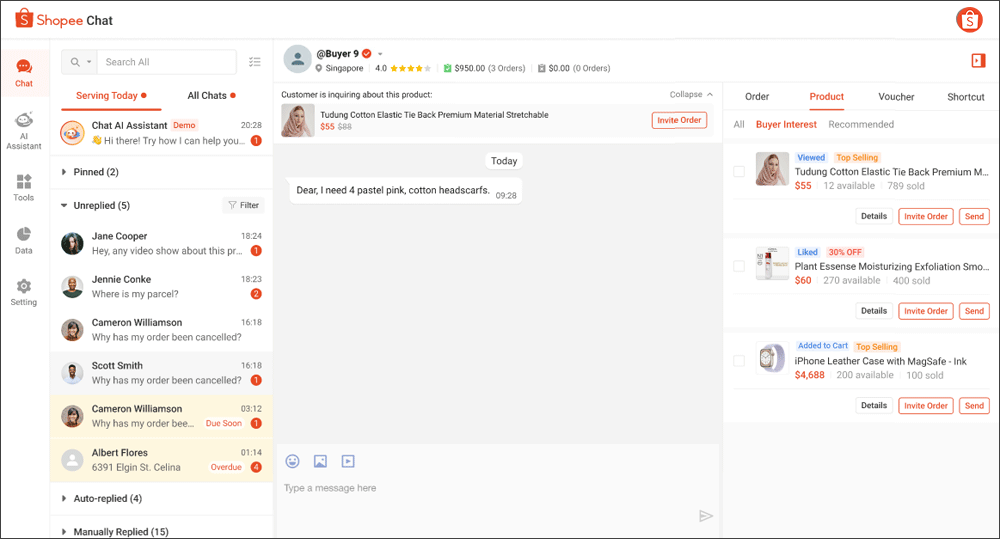Open the dropdown next to Buyer 9
Viewport: 1000px width, 539px height.
pos(380,54)
